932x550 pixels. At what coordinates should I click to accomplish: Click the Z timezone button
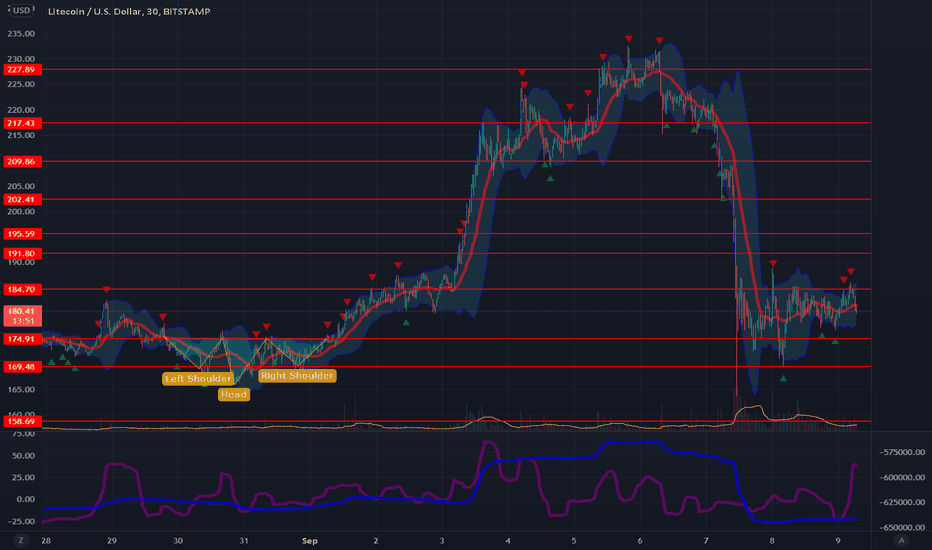(21, 540)
